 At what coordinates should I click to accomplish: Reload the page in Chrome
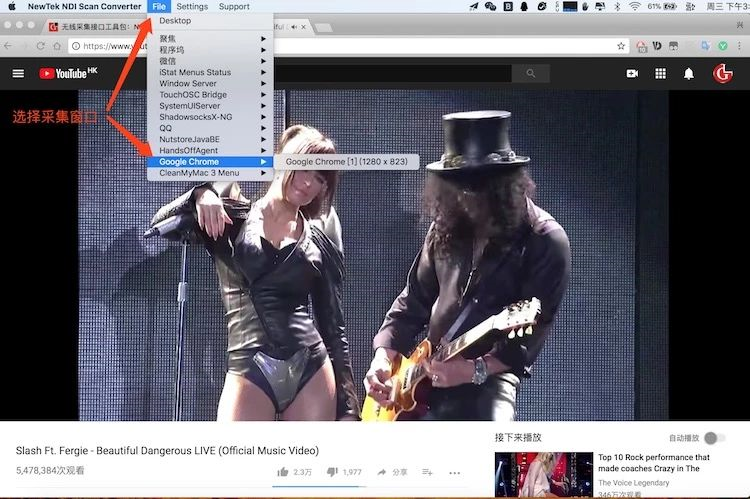(41, 46)
